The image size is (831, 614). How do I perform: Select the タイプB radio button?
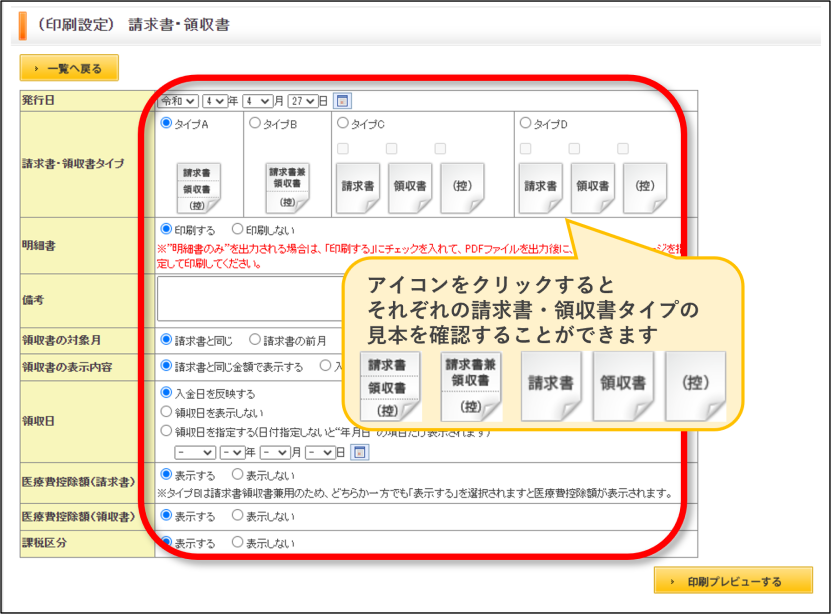pos(255,123)
